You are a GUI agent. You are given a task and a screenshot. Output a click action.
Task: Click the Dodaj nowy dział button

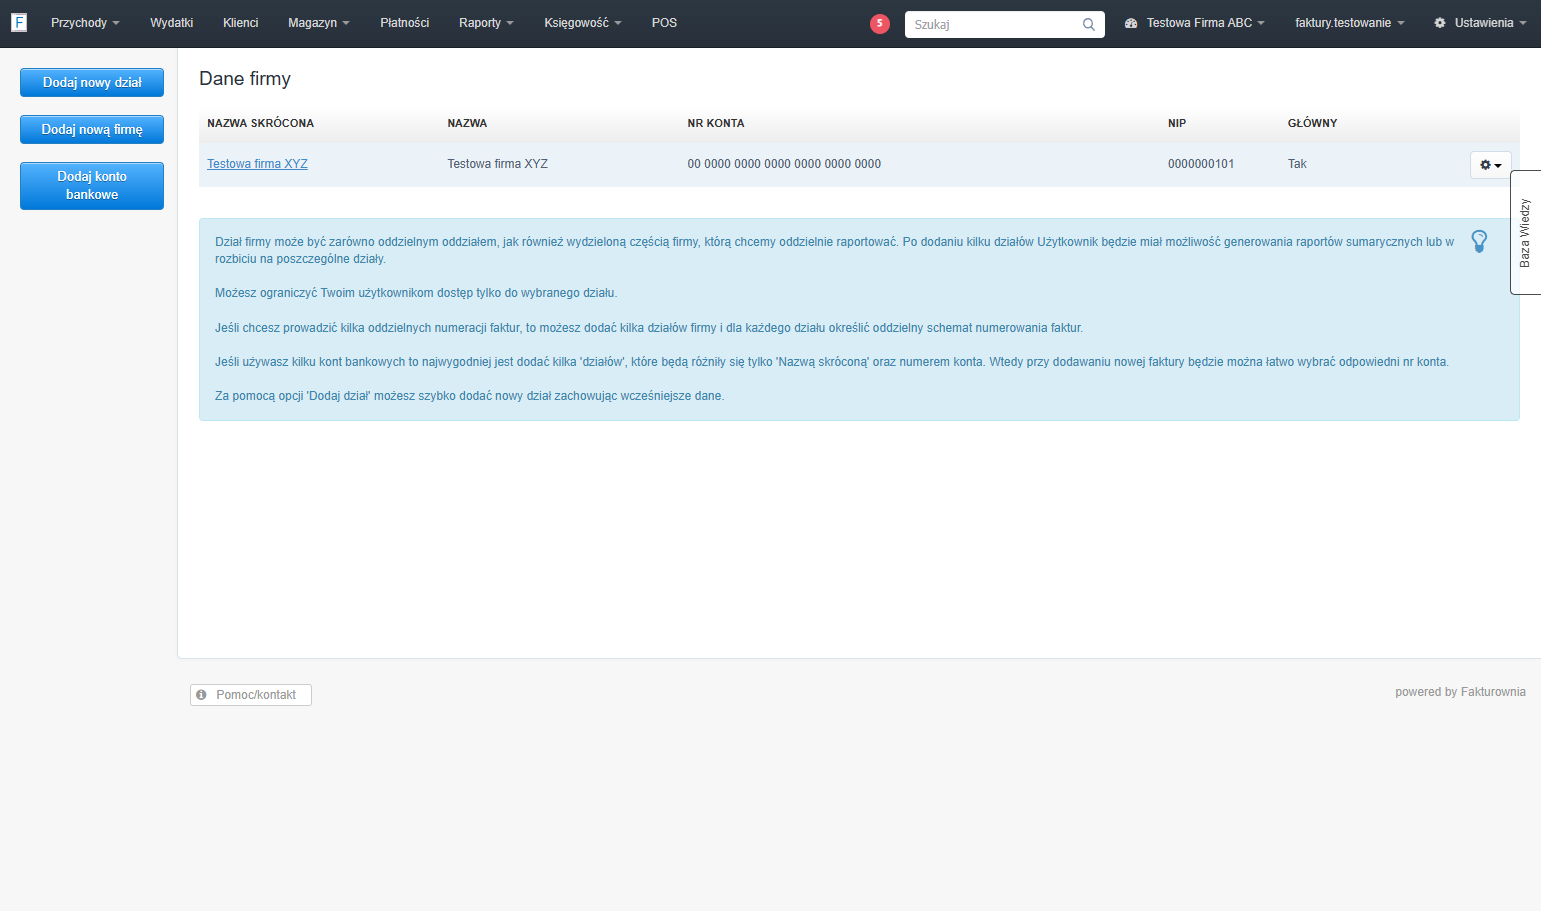(x=92, y=83)
